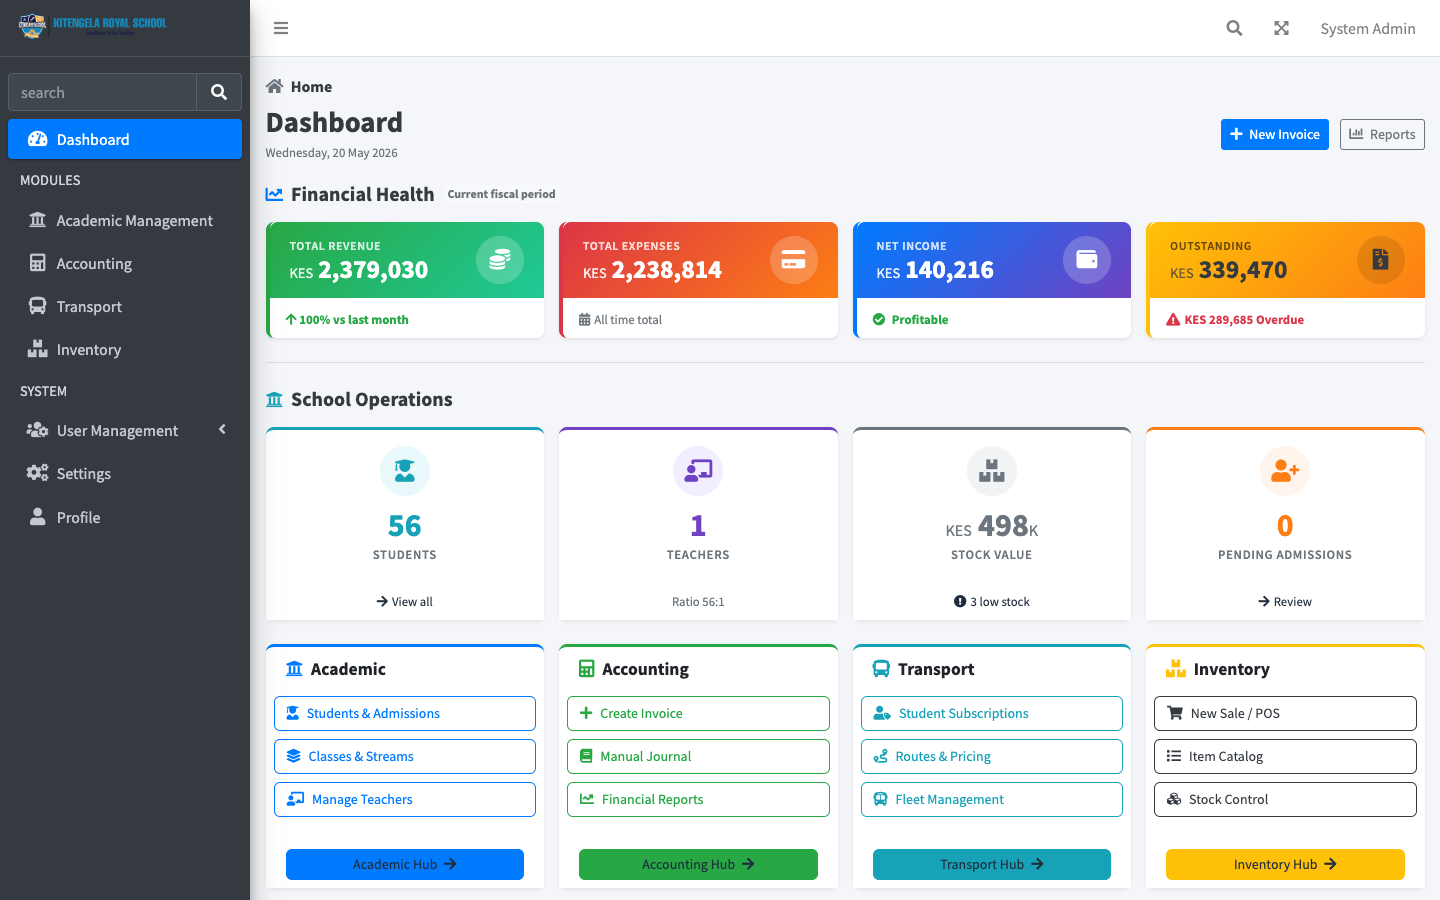Open Transport module in the sidebar
The image size is (1440, 900).
coord(125,306)
